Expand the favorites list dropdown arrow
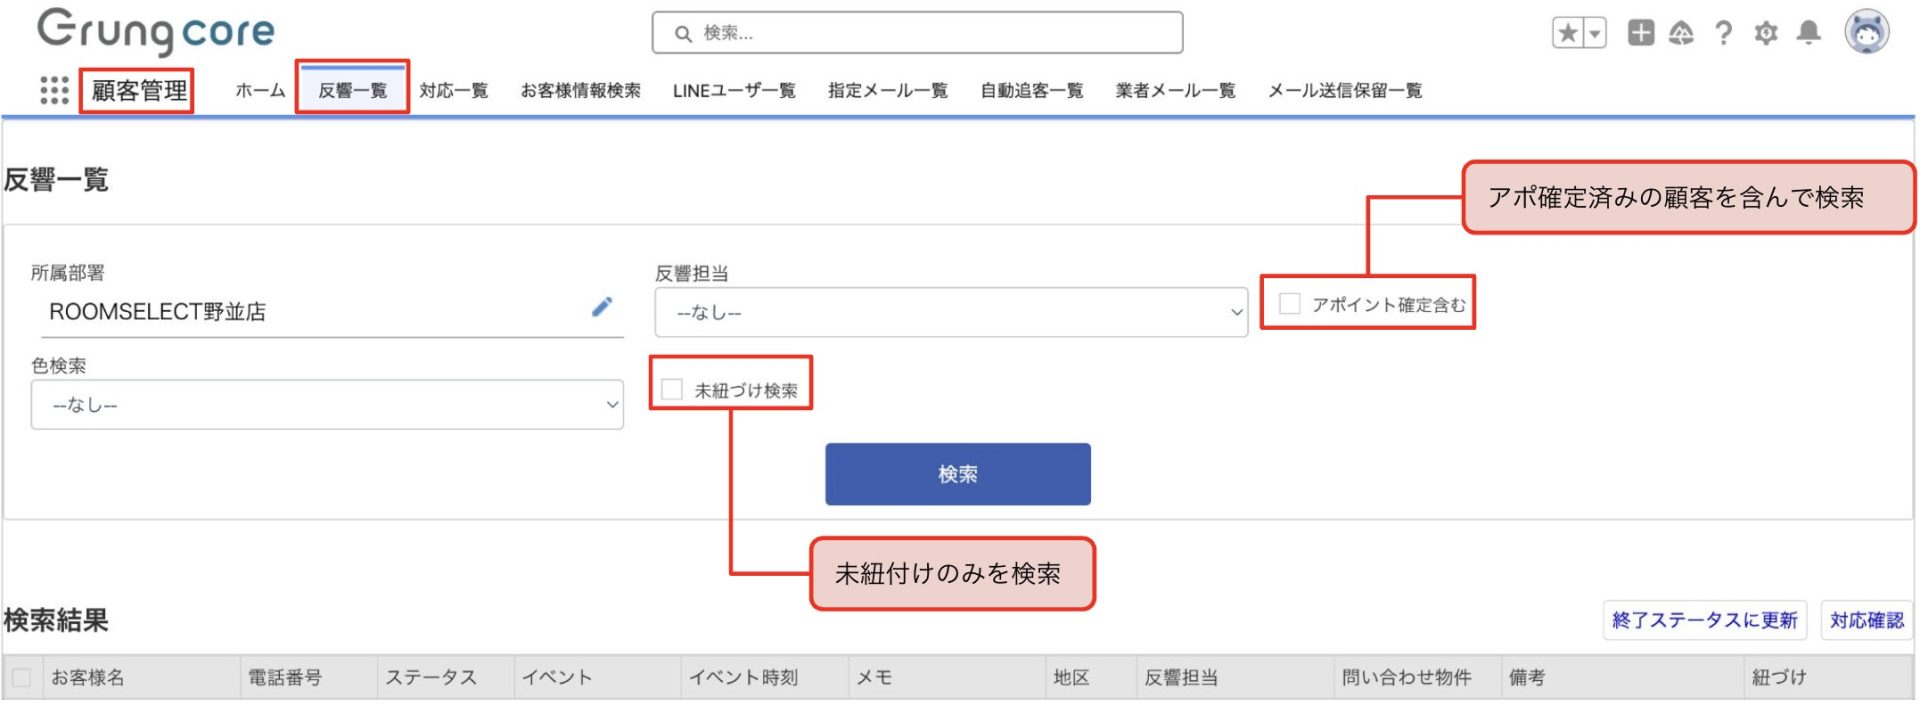 tap(1595, 33)
